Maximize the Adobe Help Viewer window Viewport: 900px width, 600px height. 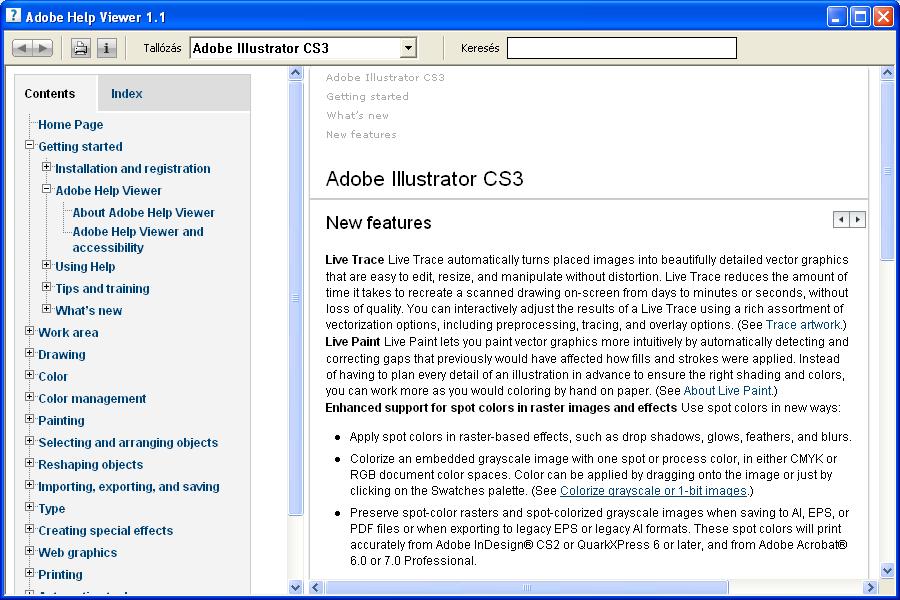click(860, 17)
